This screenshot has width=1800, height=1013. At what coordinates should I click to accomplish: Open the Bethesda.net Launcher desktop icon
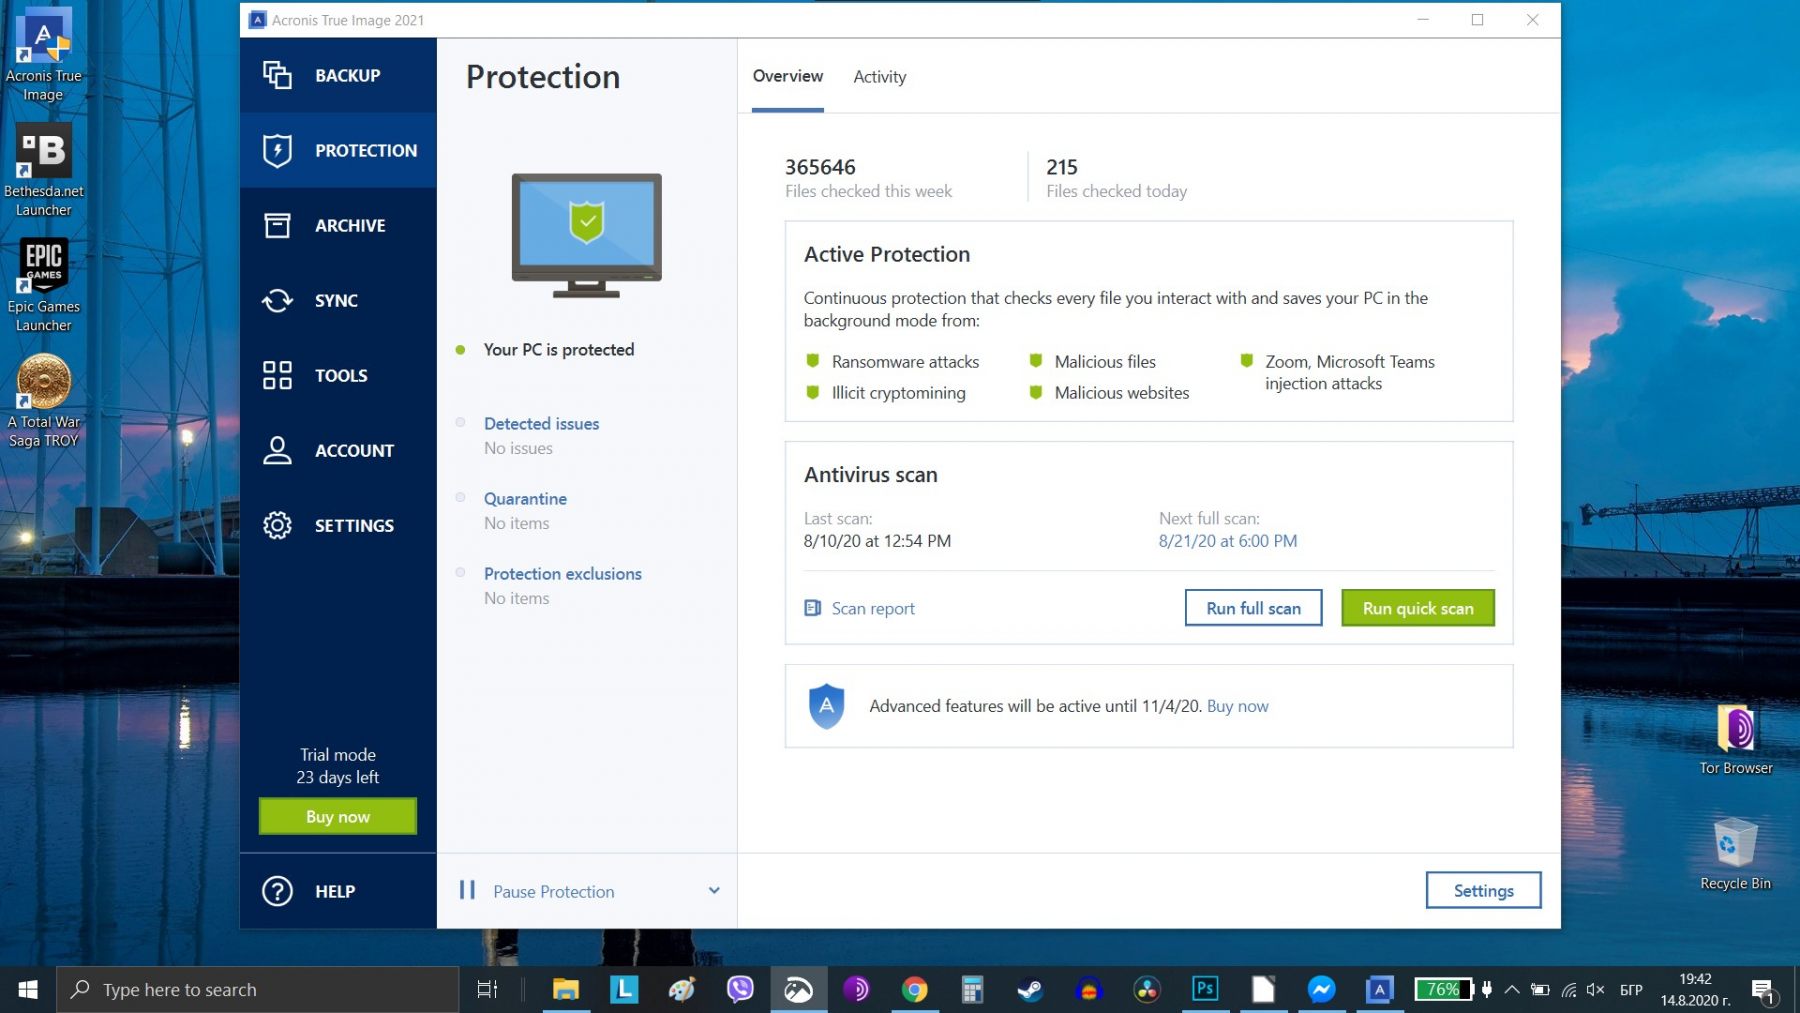(x=43, y=170)
